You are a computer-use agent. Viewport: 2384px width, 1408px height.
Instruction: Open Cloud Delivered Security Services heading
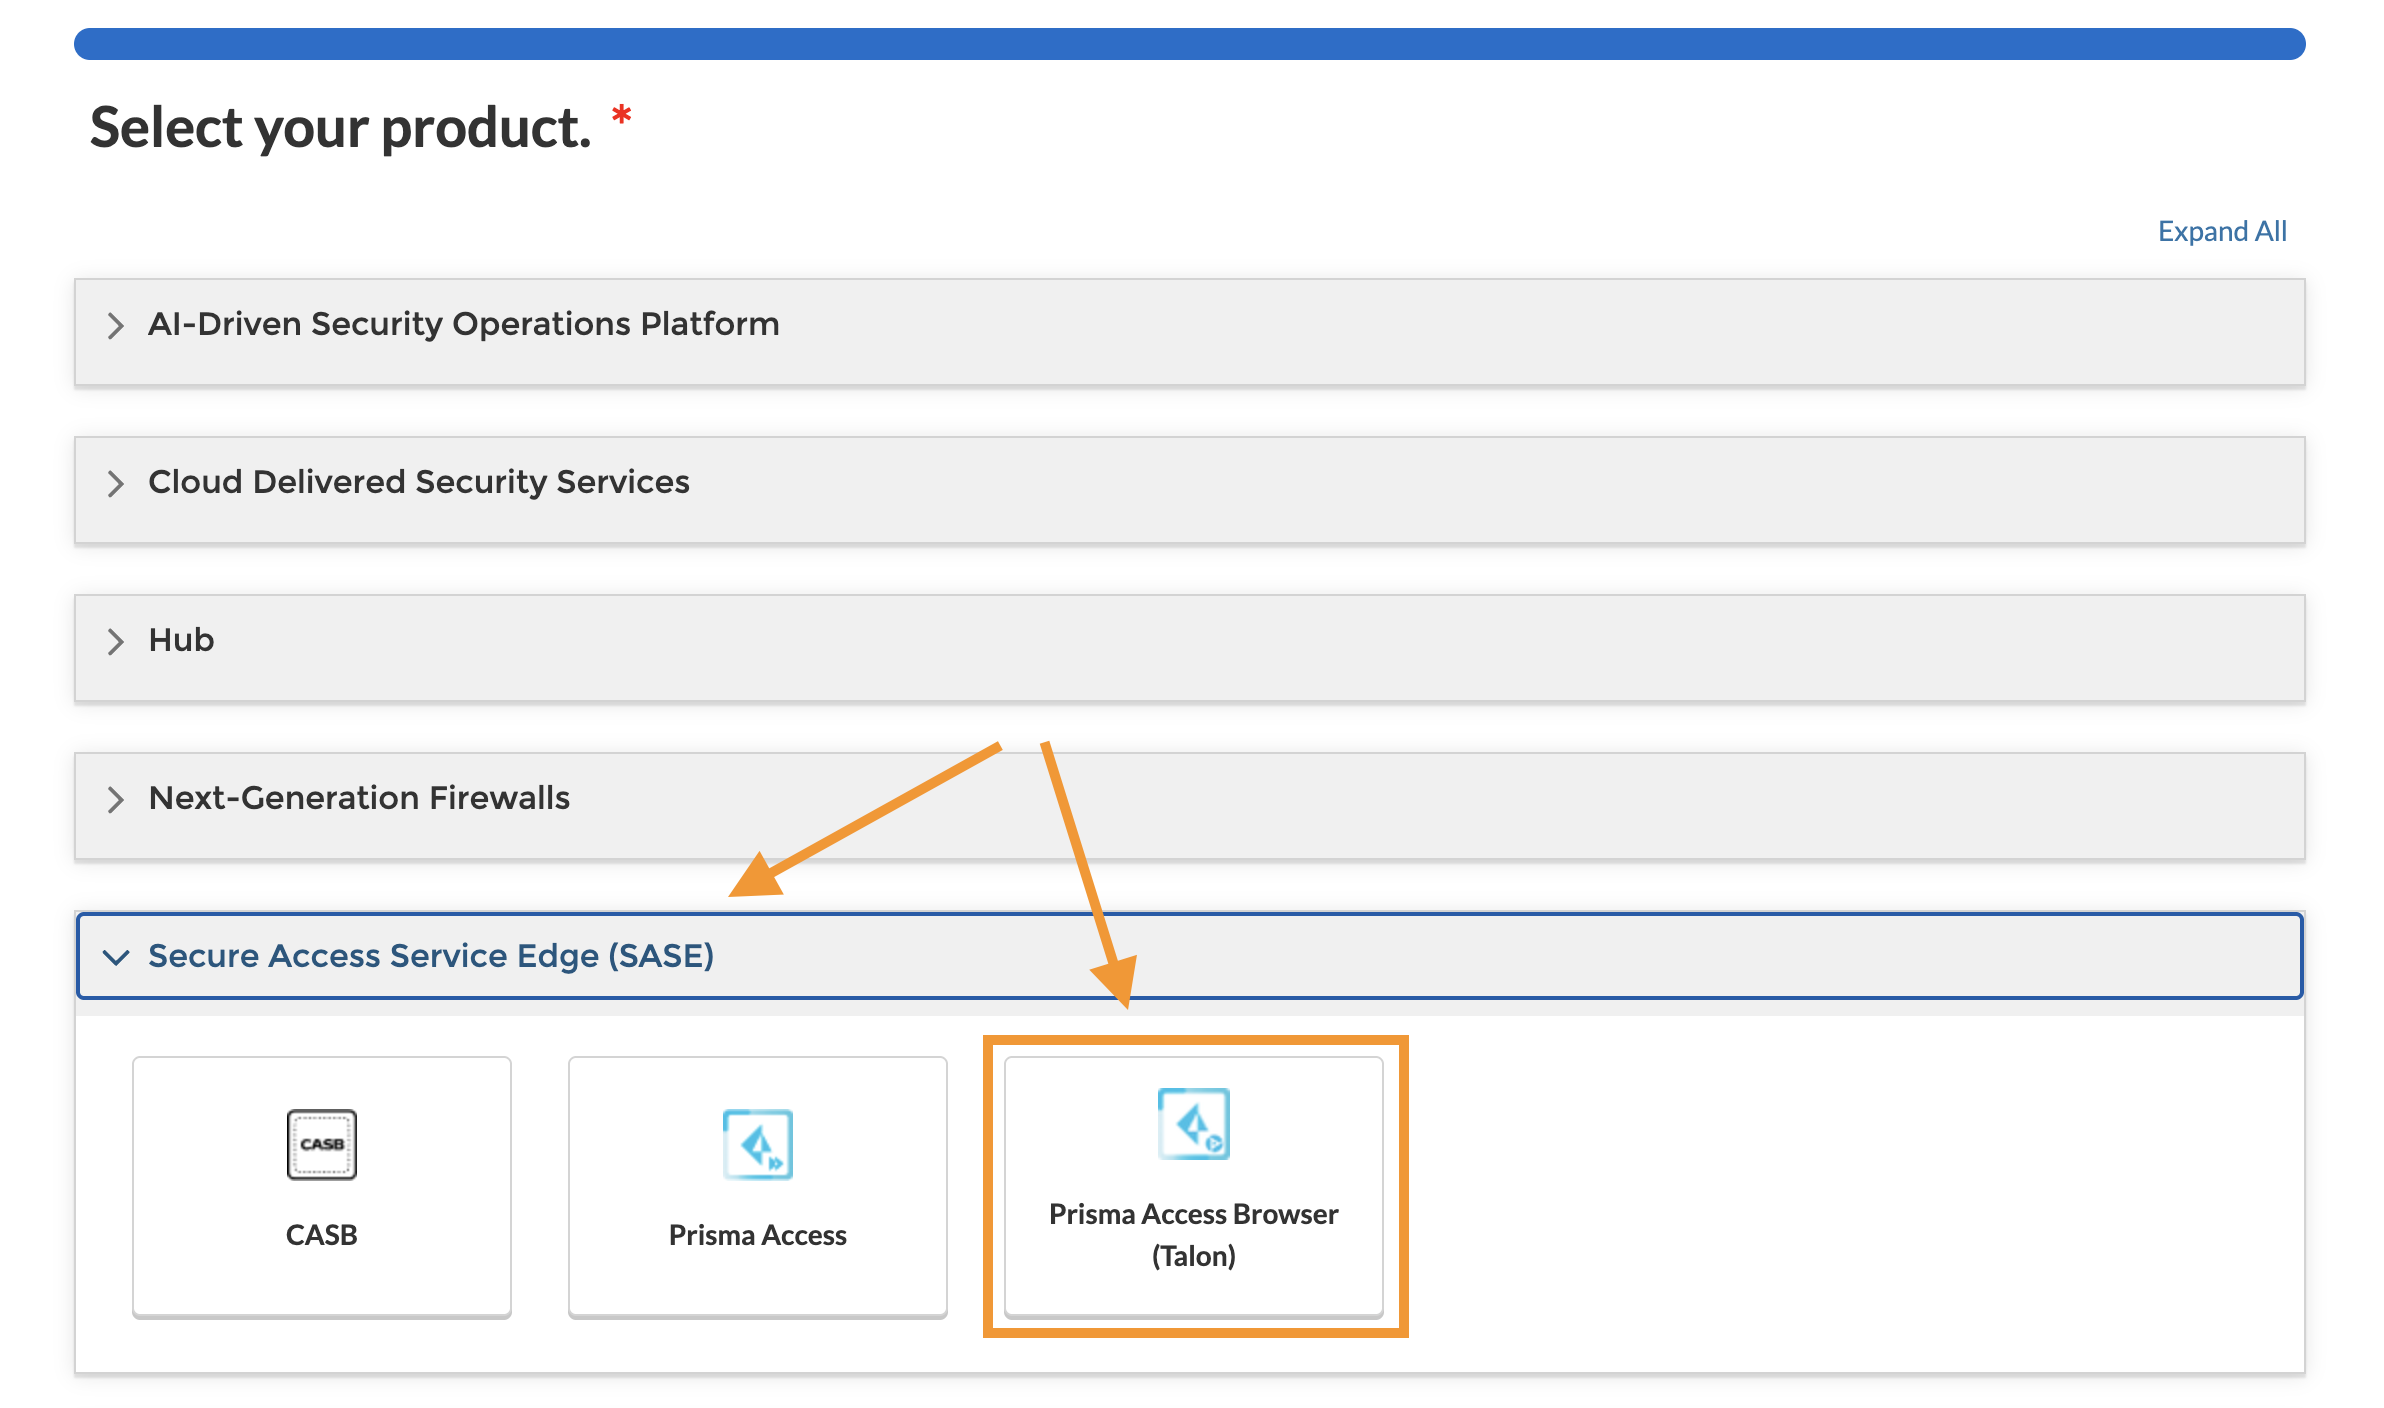(x=418, y=482)
